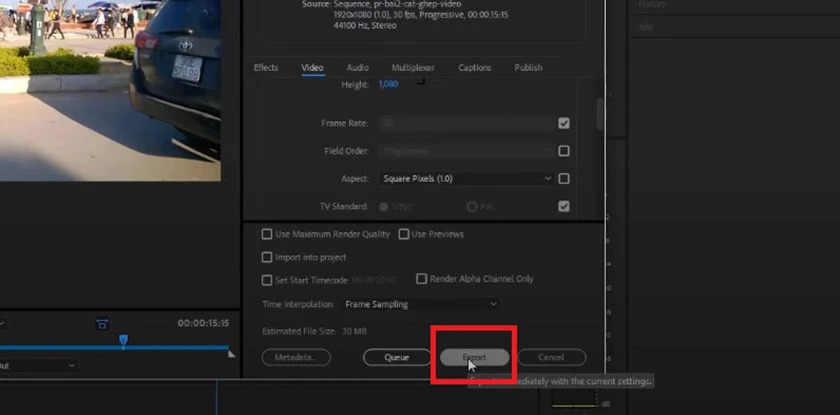Image resolution: width=840 pixels, height=415 pixels.
Task: Click the export settings vertical scrollbar
Action: pyautogui.click(x=599, y=115)
